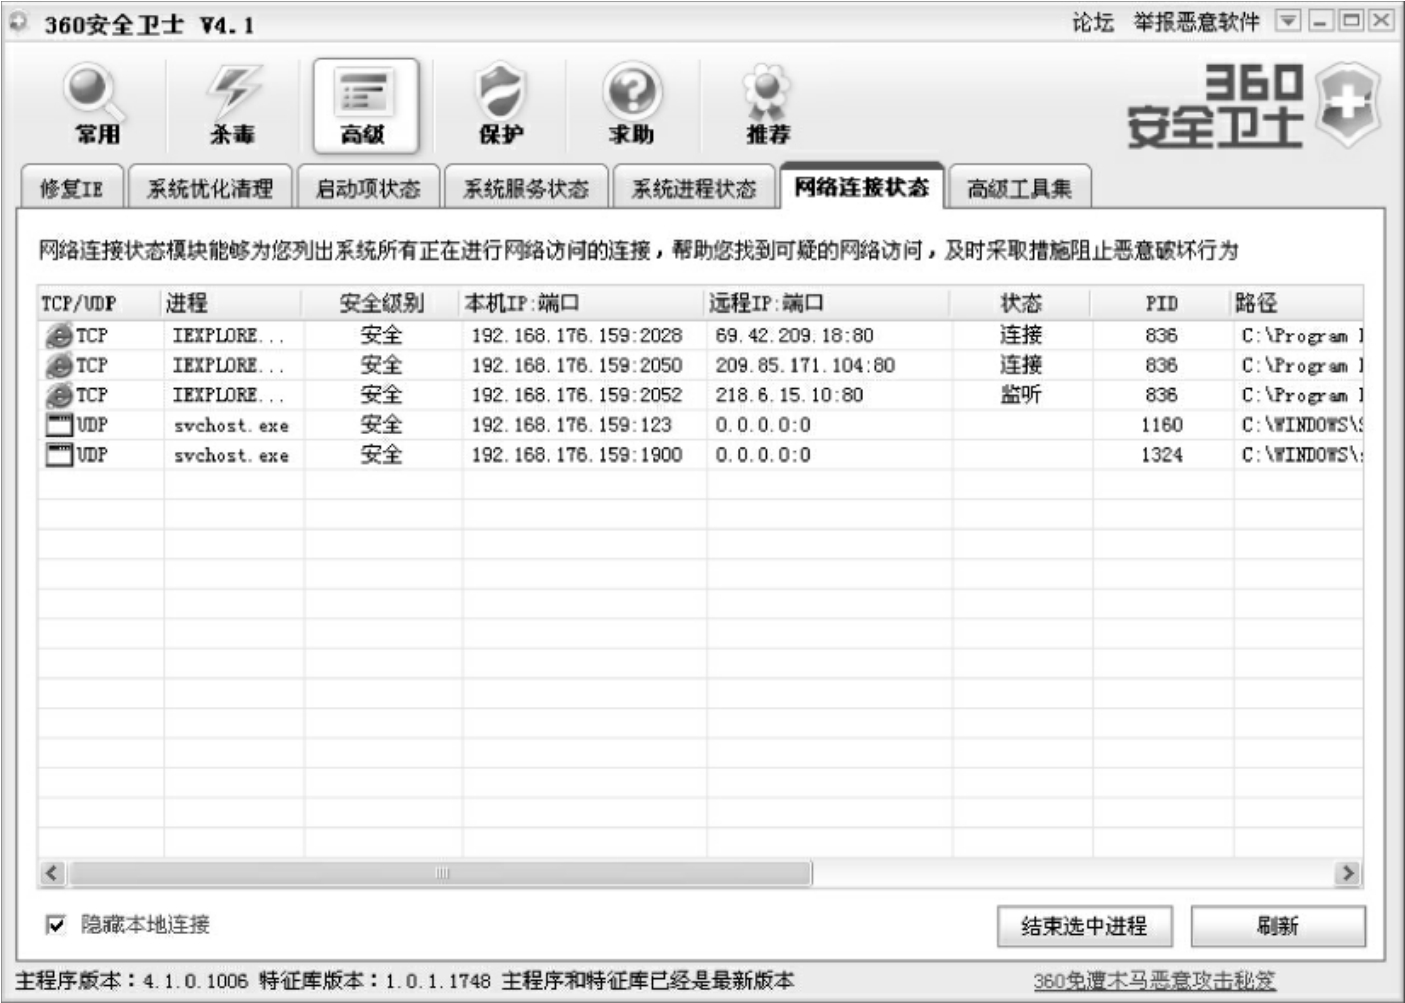Open the title bar dropdown arrow menu
The image size is (1405, 1003).
pyautogui.click(x=1288, y=21)
